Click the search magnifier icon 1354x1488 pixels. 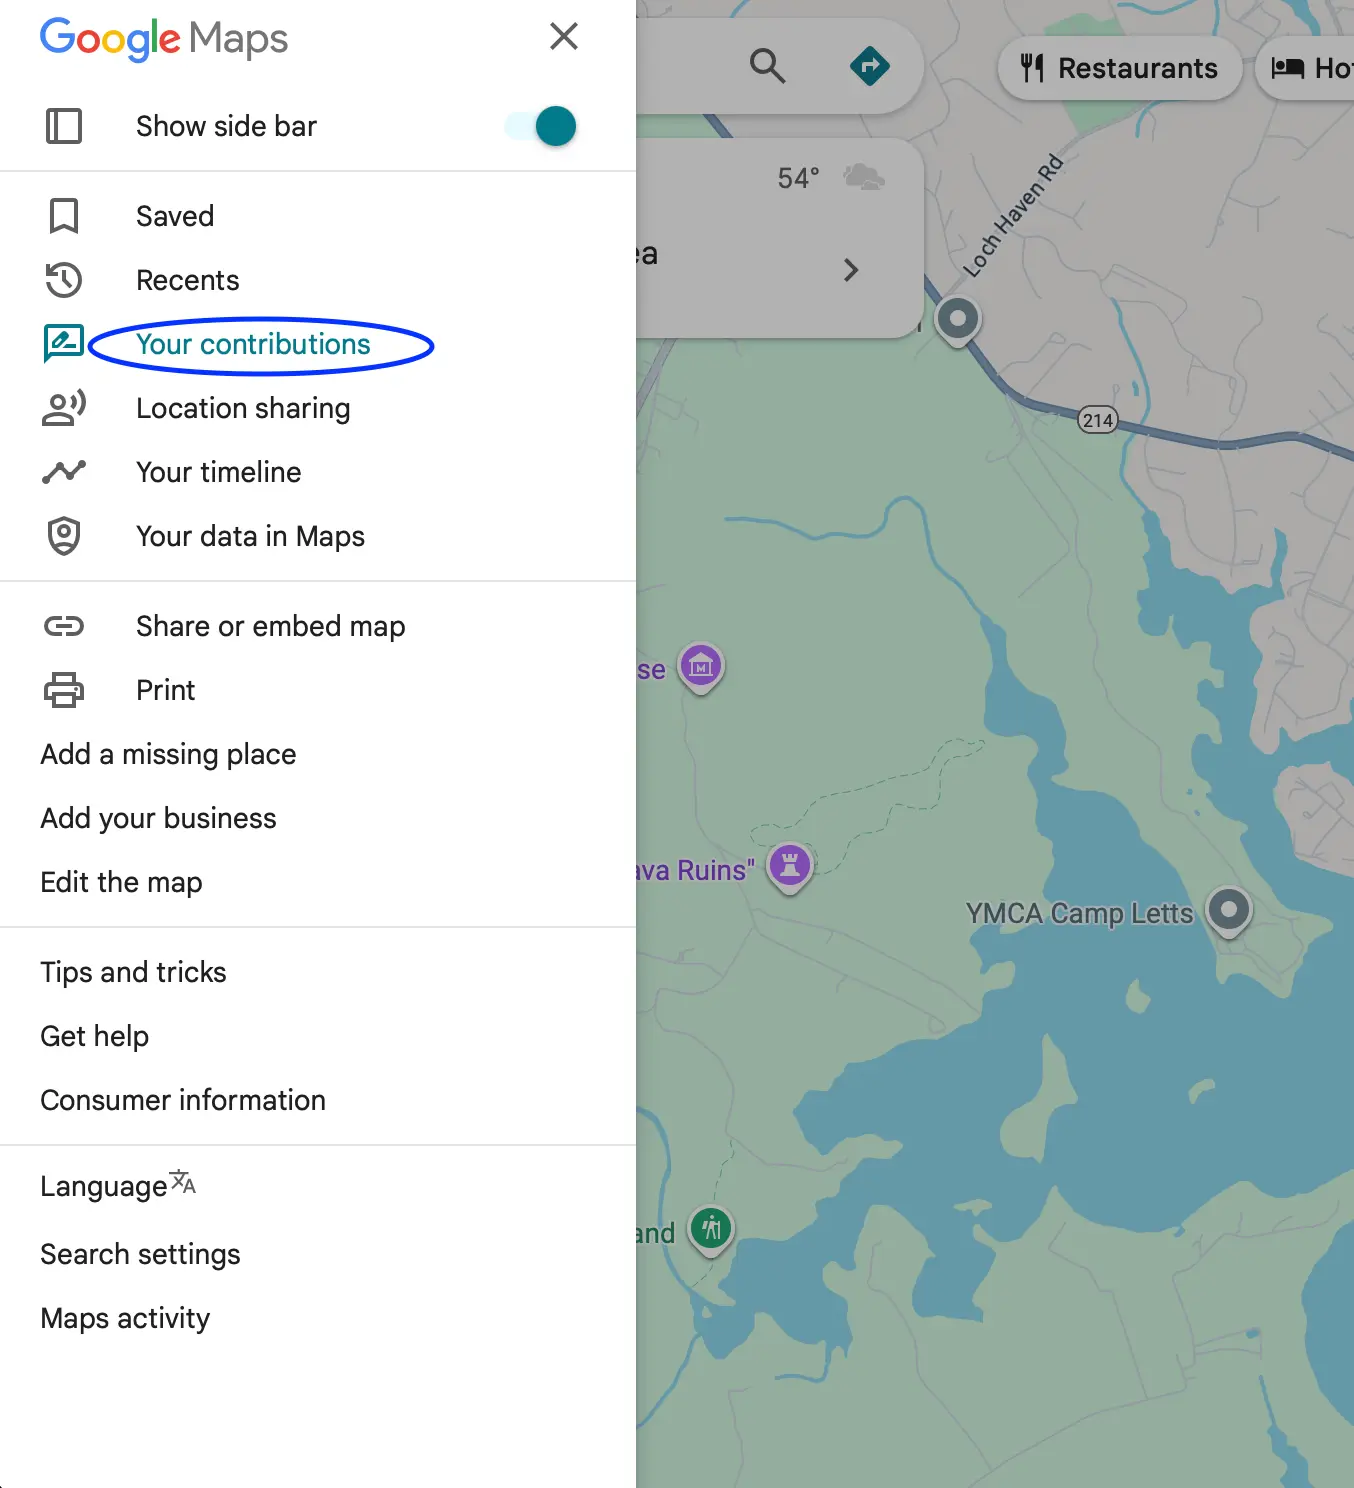coord(767,65)
